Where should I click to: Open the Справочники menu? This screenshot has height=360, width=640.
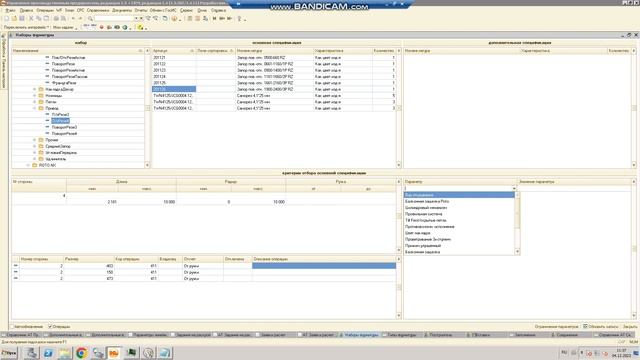98,10
